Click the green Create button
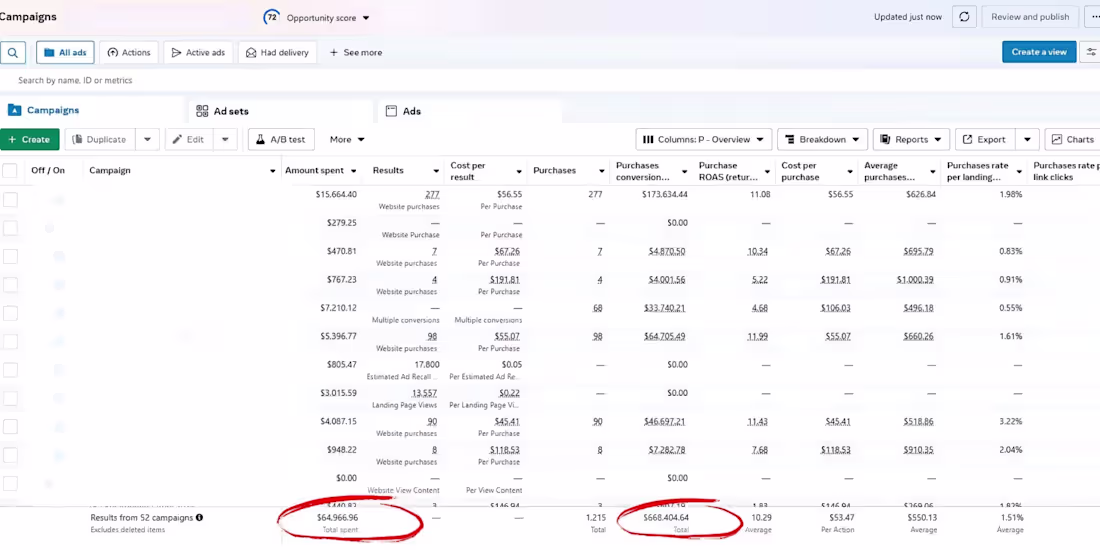The width and height of the screenshot is (1100, 550). pyautogui.click(x=29, y=140)
